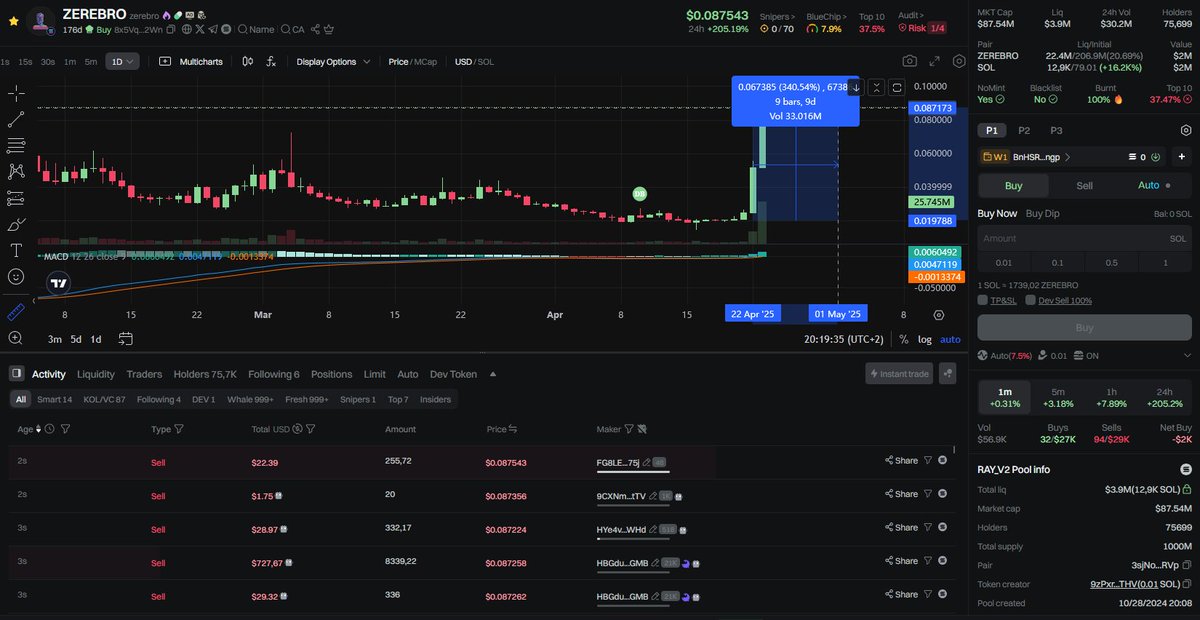Select the 0.5 SOL quick amount
1200x620 pixels.
point(1112,262)
